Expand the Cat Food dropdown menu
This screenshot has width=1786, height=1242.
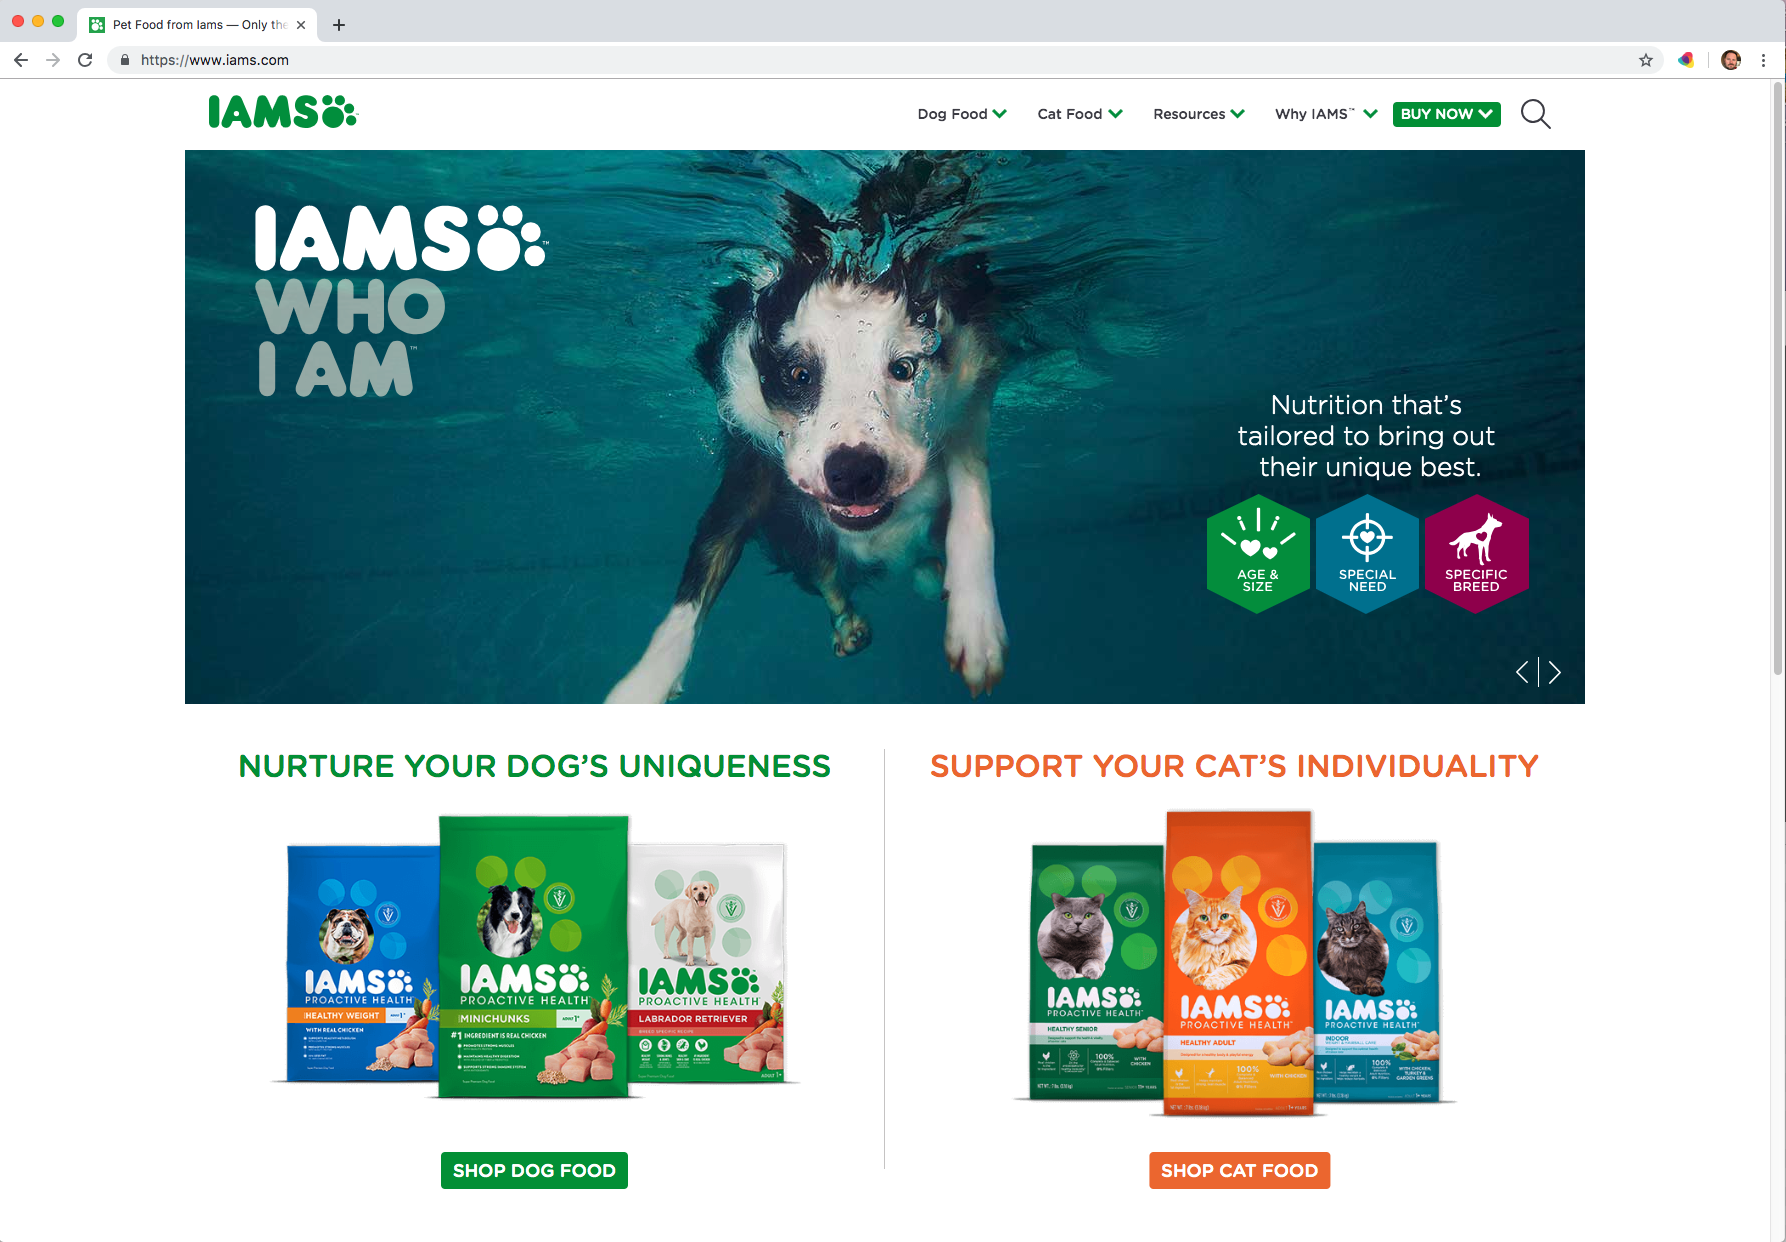pyautogui.click(x=1080, y=114)
